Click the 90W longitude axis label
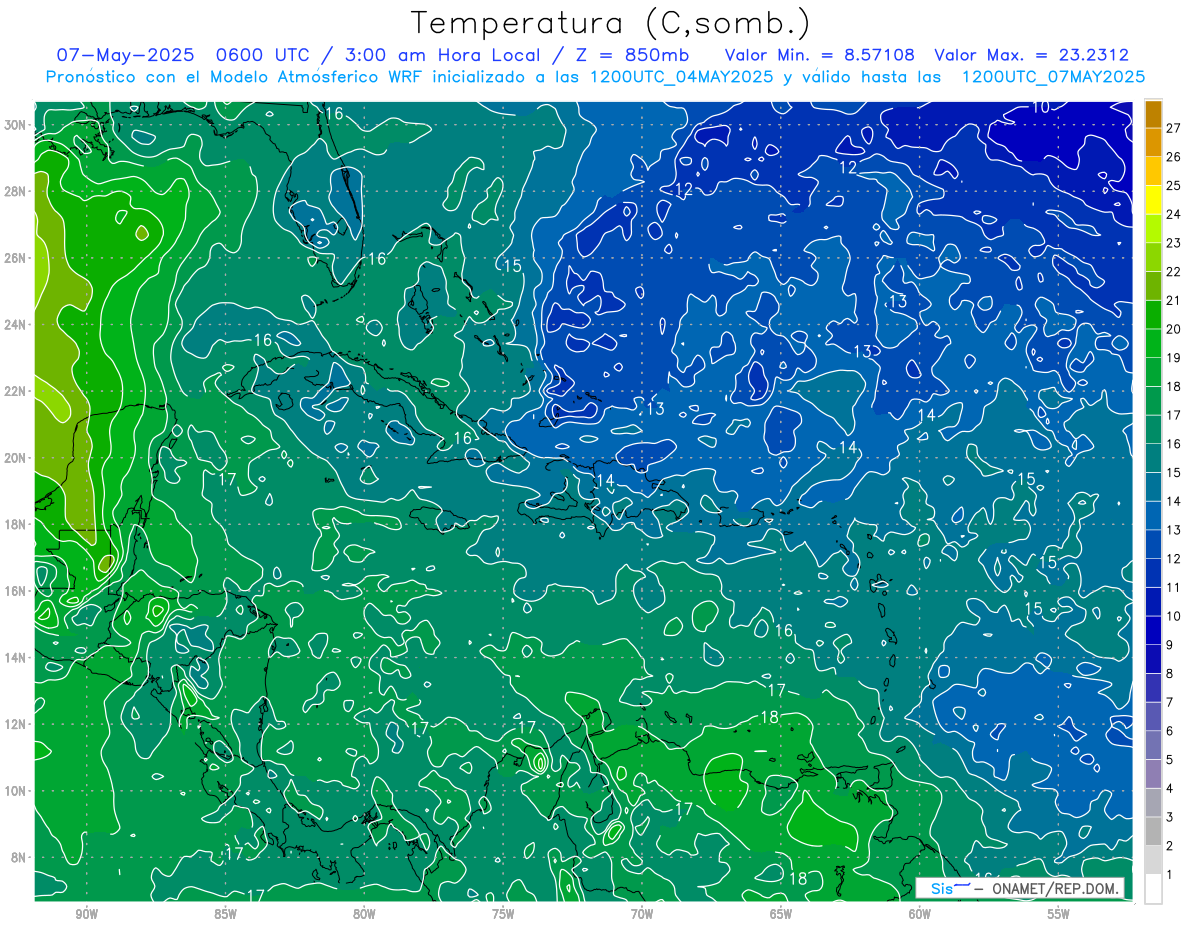 point(86,914)
